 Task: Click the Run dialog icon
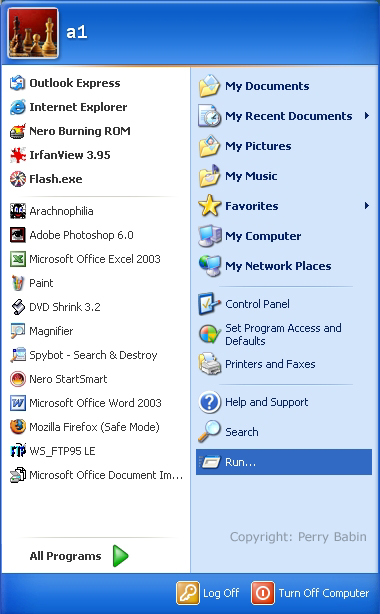[x=209, y=462]
